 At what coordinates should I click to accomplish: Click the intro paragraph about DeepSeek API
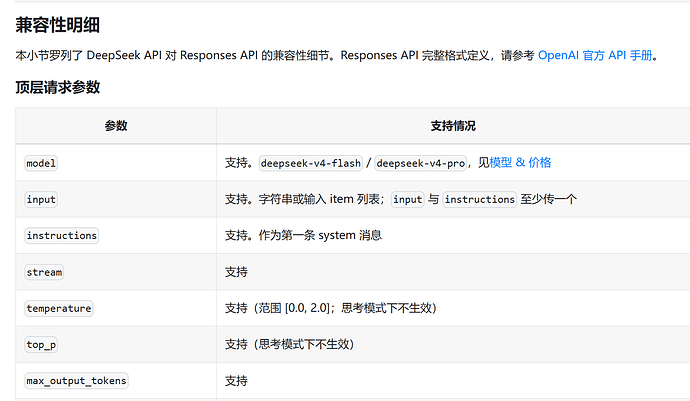pyautogui.click(x=337, y=55)
